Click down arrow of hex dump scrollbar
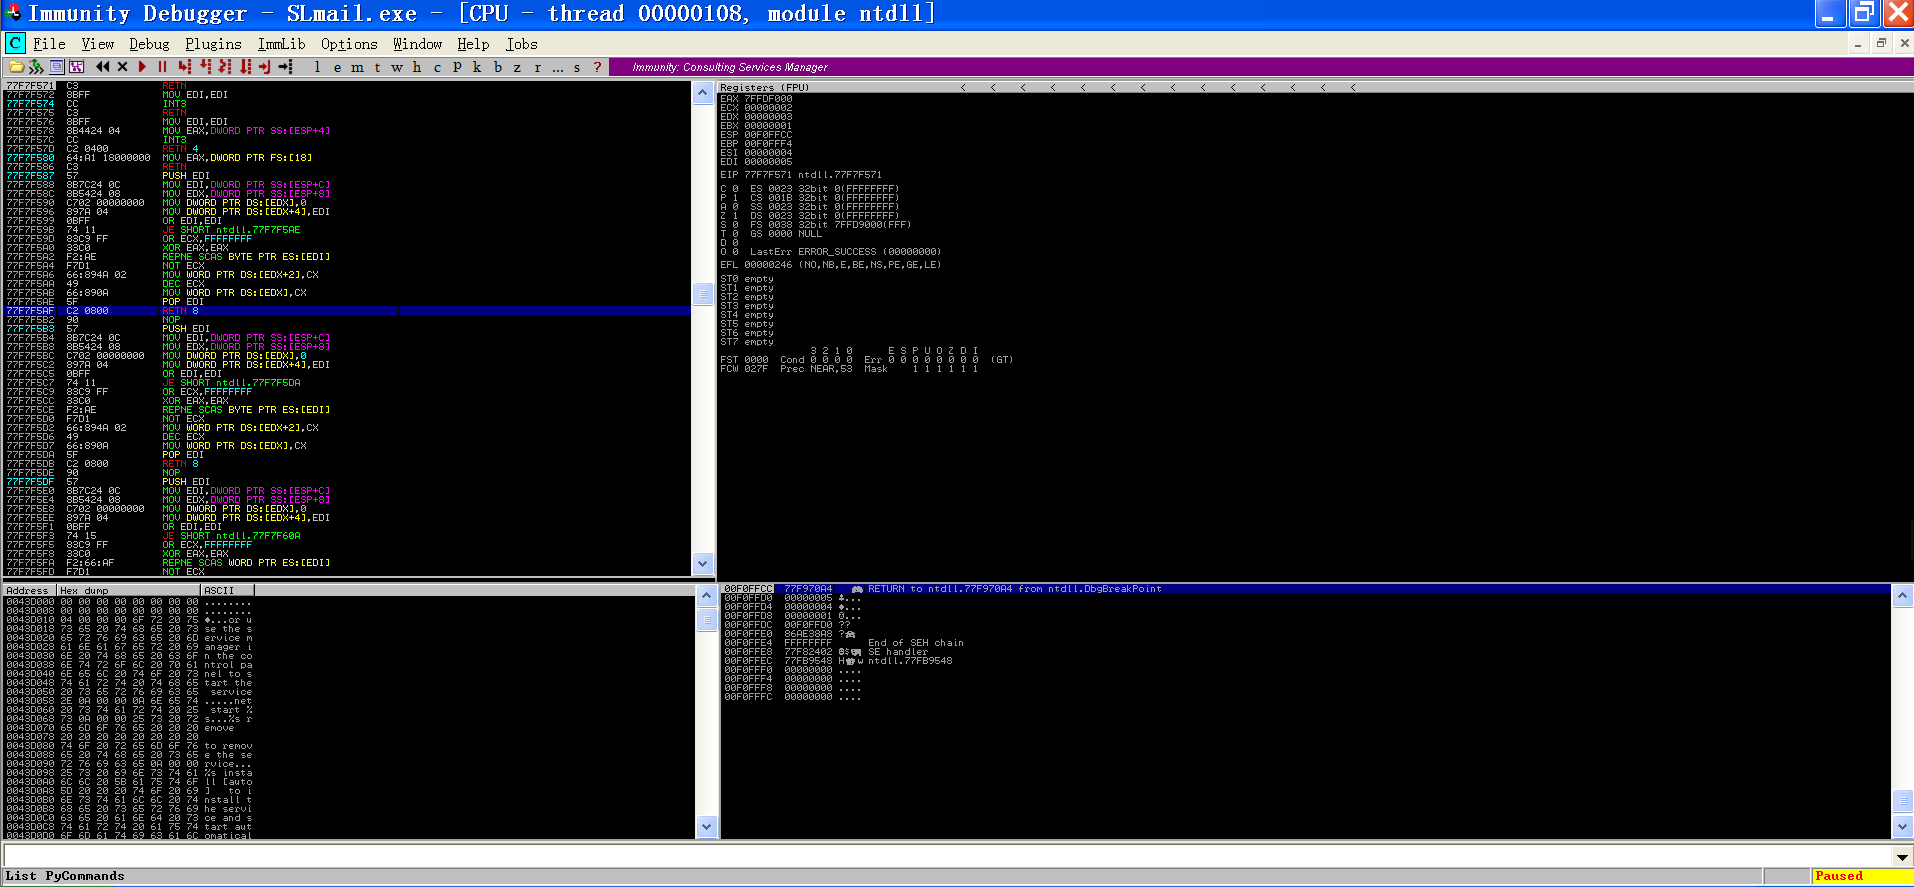The image size is (1914, 887). point(706,827)
